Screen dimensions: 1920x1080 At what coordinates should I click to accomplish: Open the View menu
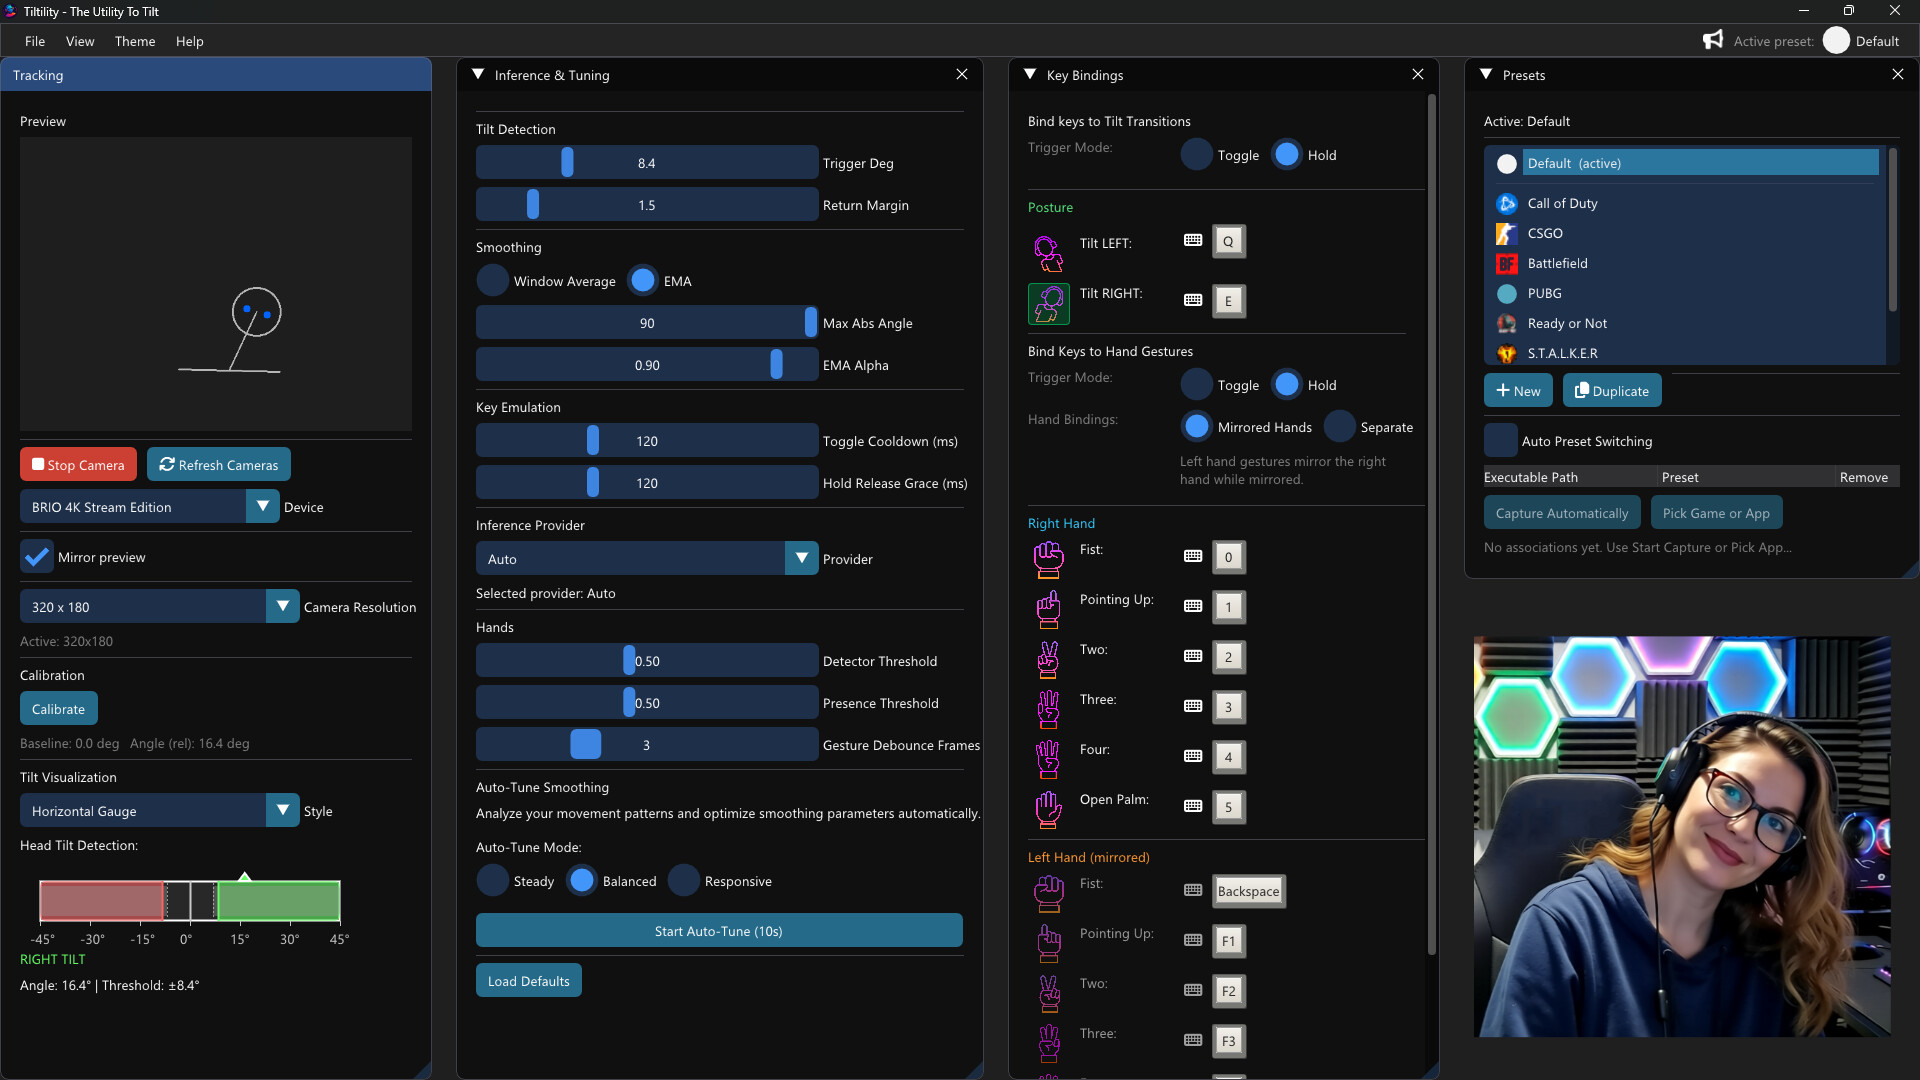(x=80, y=41)
